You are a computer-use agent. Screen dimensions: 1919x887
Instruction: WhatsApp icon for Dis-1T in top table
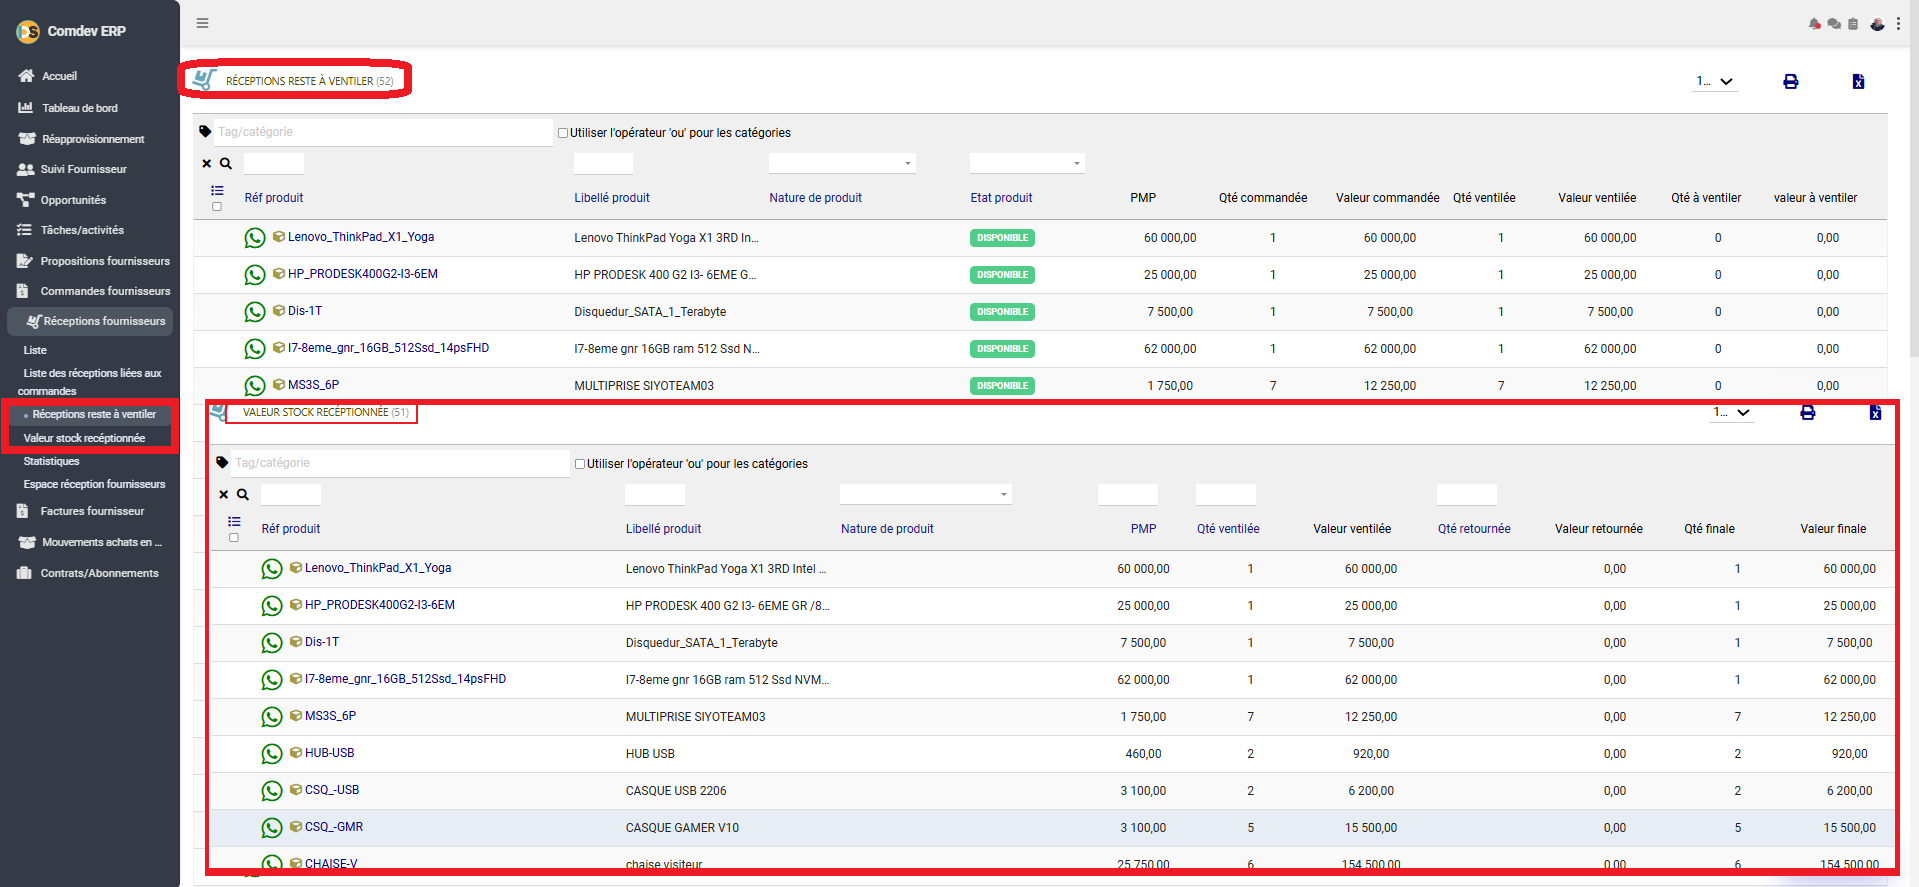click(255, 312)
